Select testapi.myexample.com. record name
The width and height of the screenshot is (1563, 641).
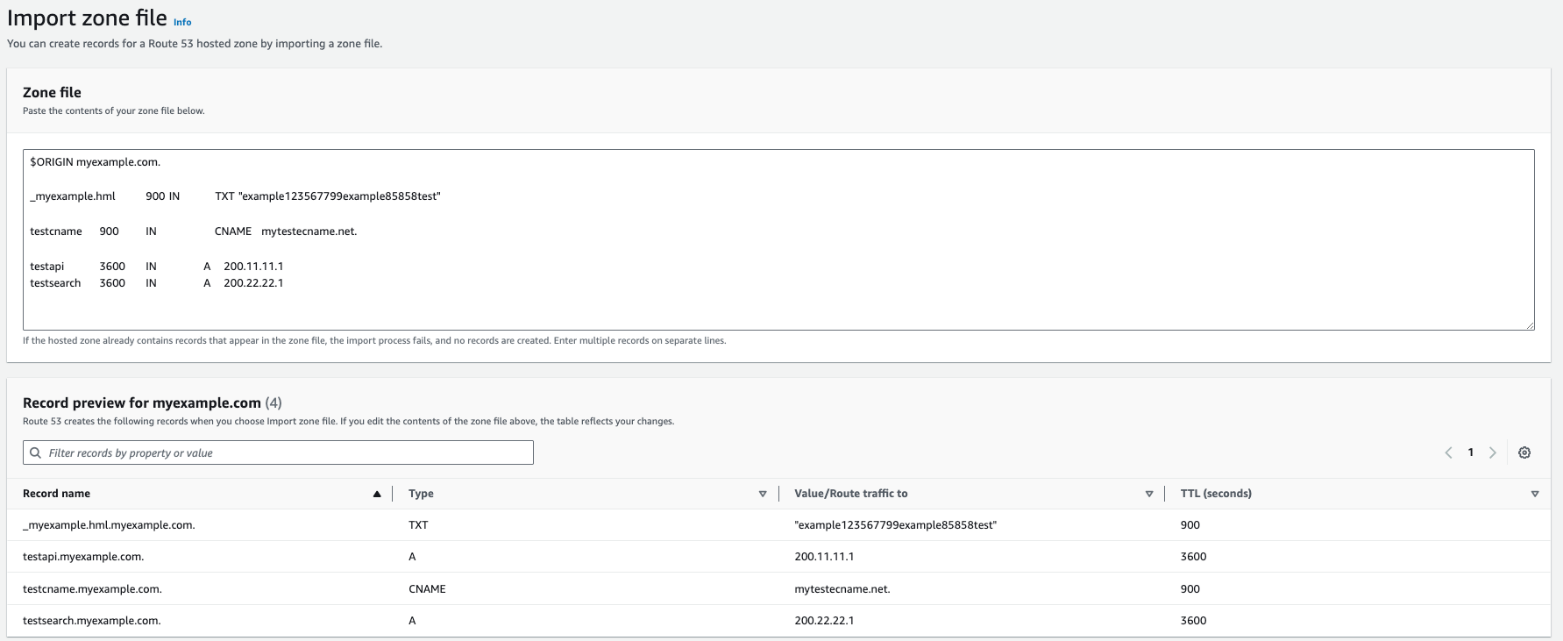point(84,557)
